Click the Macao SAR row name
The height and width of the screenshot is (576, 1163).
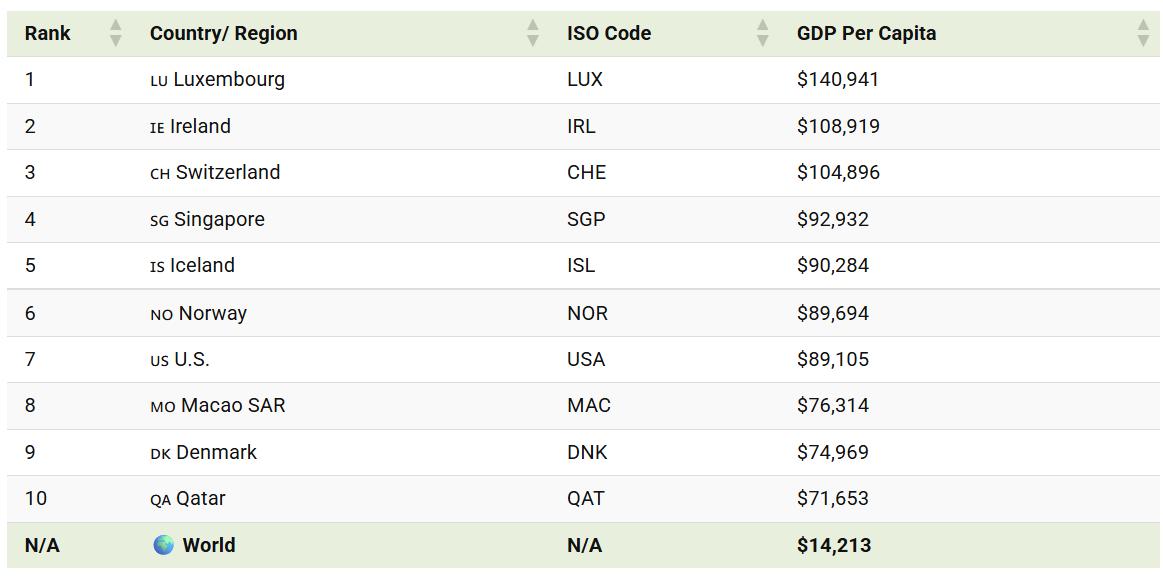coord(233,405)
